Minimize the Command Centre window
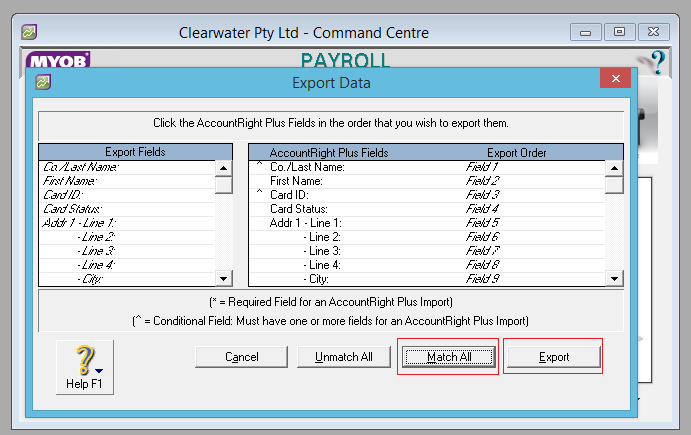Viewport: 691px width, 435px height. pos(585,32)
